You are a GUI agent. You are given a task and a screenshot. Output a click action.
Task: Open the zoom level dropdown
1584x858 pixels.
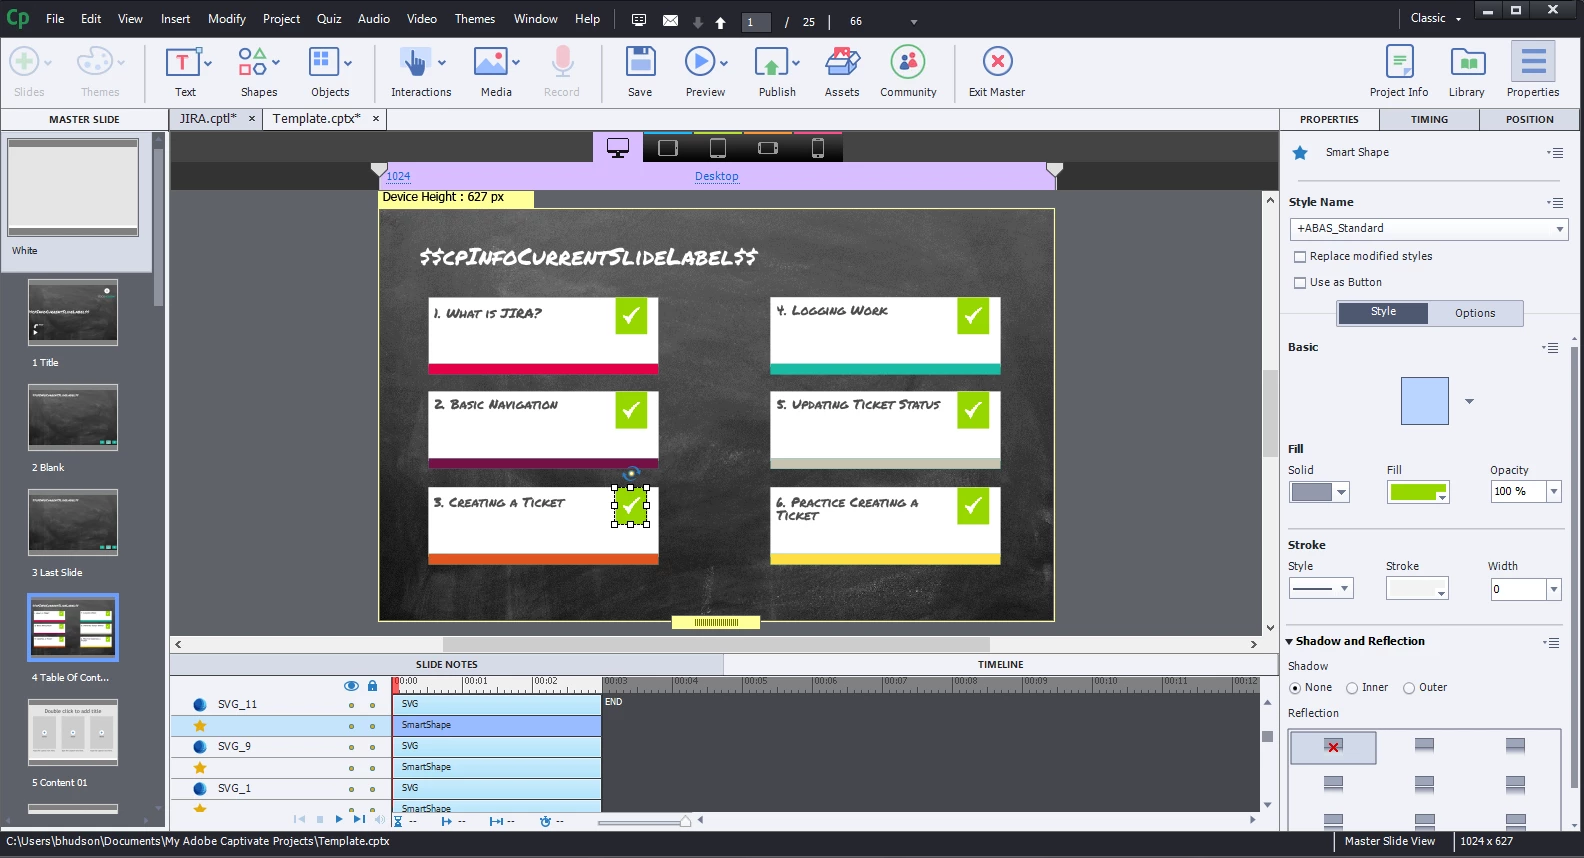(x=913, y=22)
